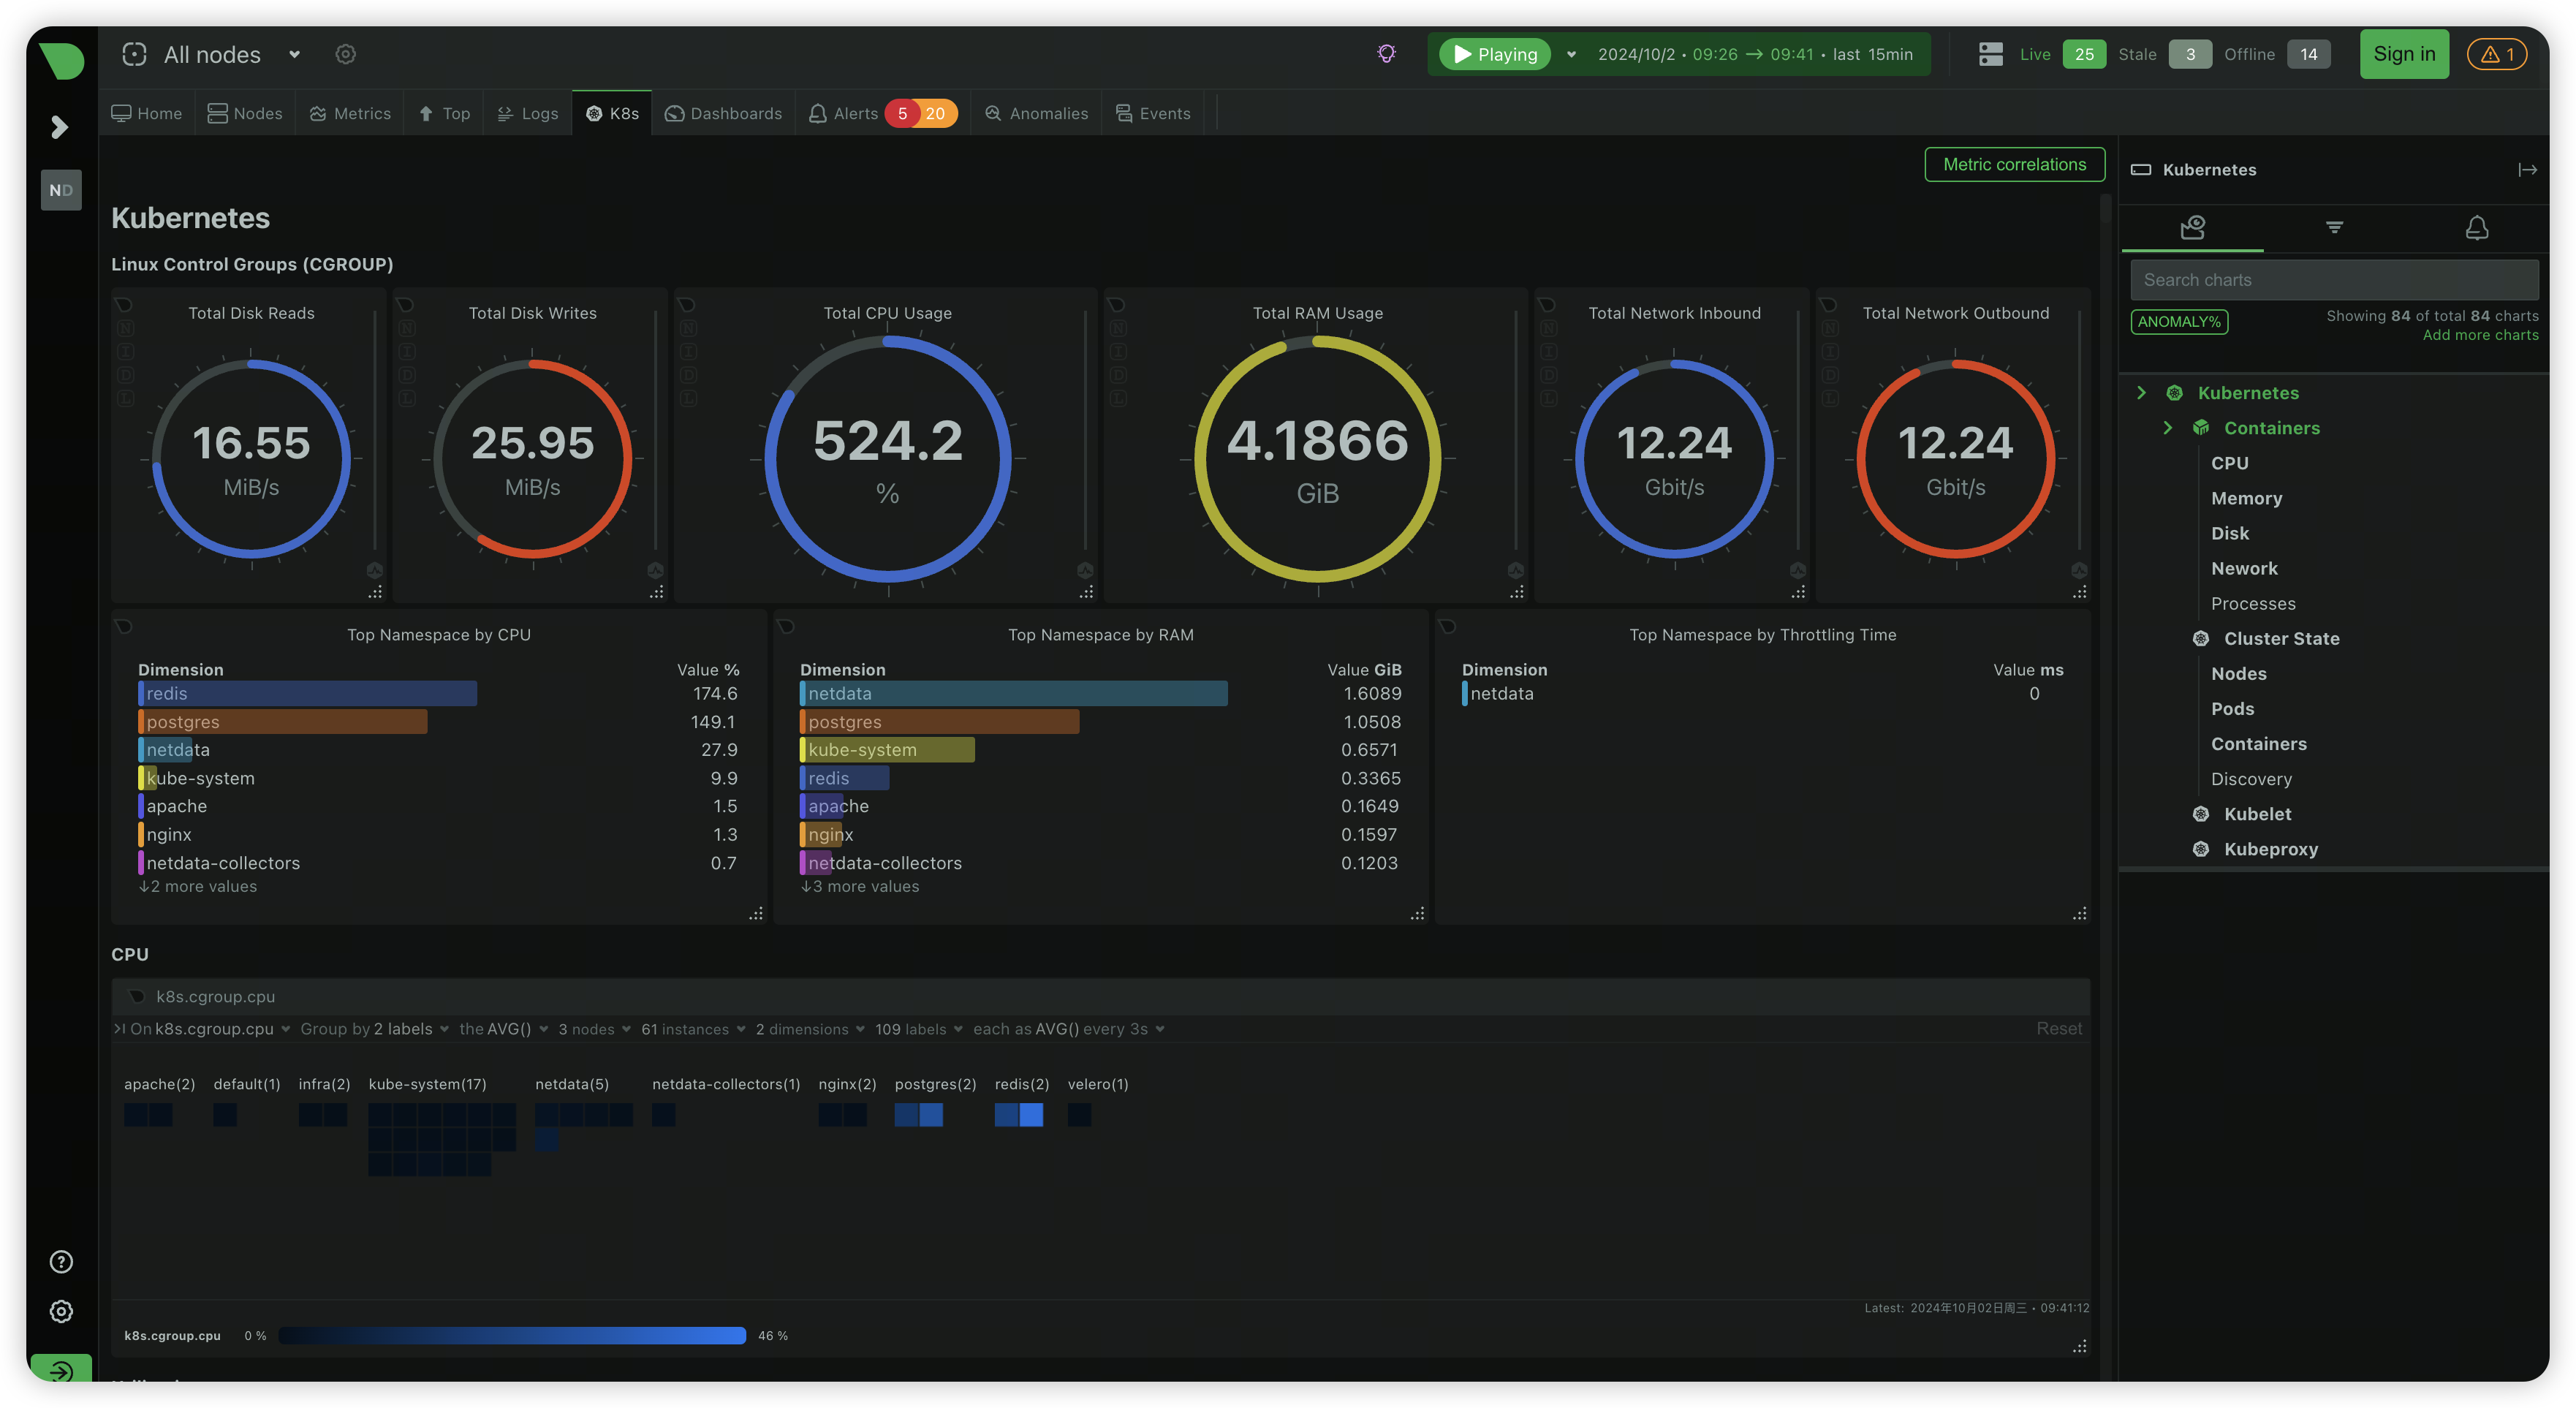Click Reset on the k8s.cgroup.cpu chart
The image size is (2576, 1408).
click(2059, 1029)
